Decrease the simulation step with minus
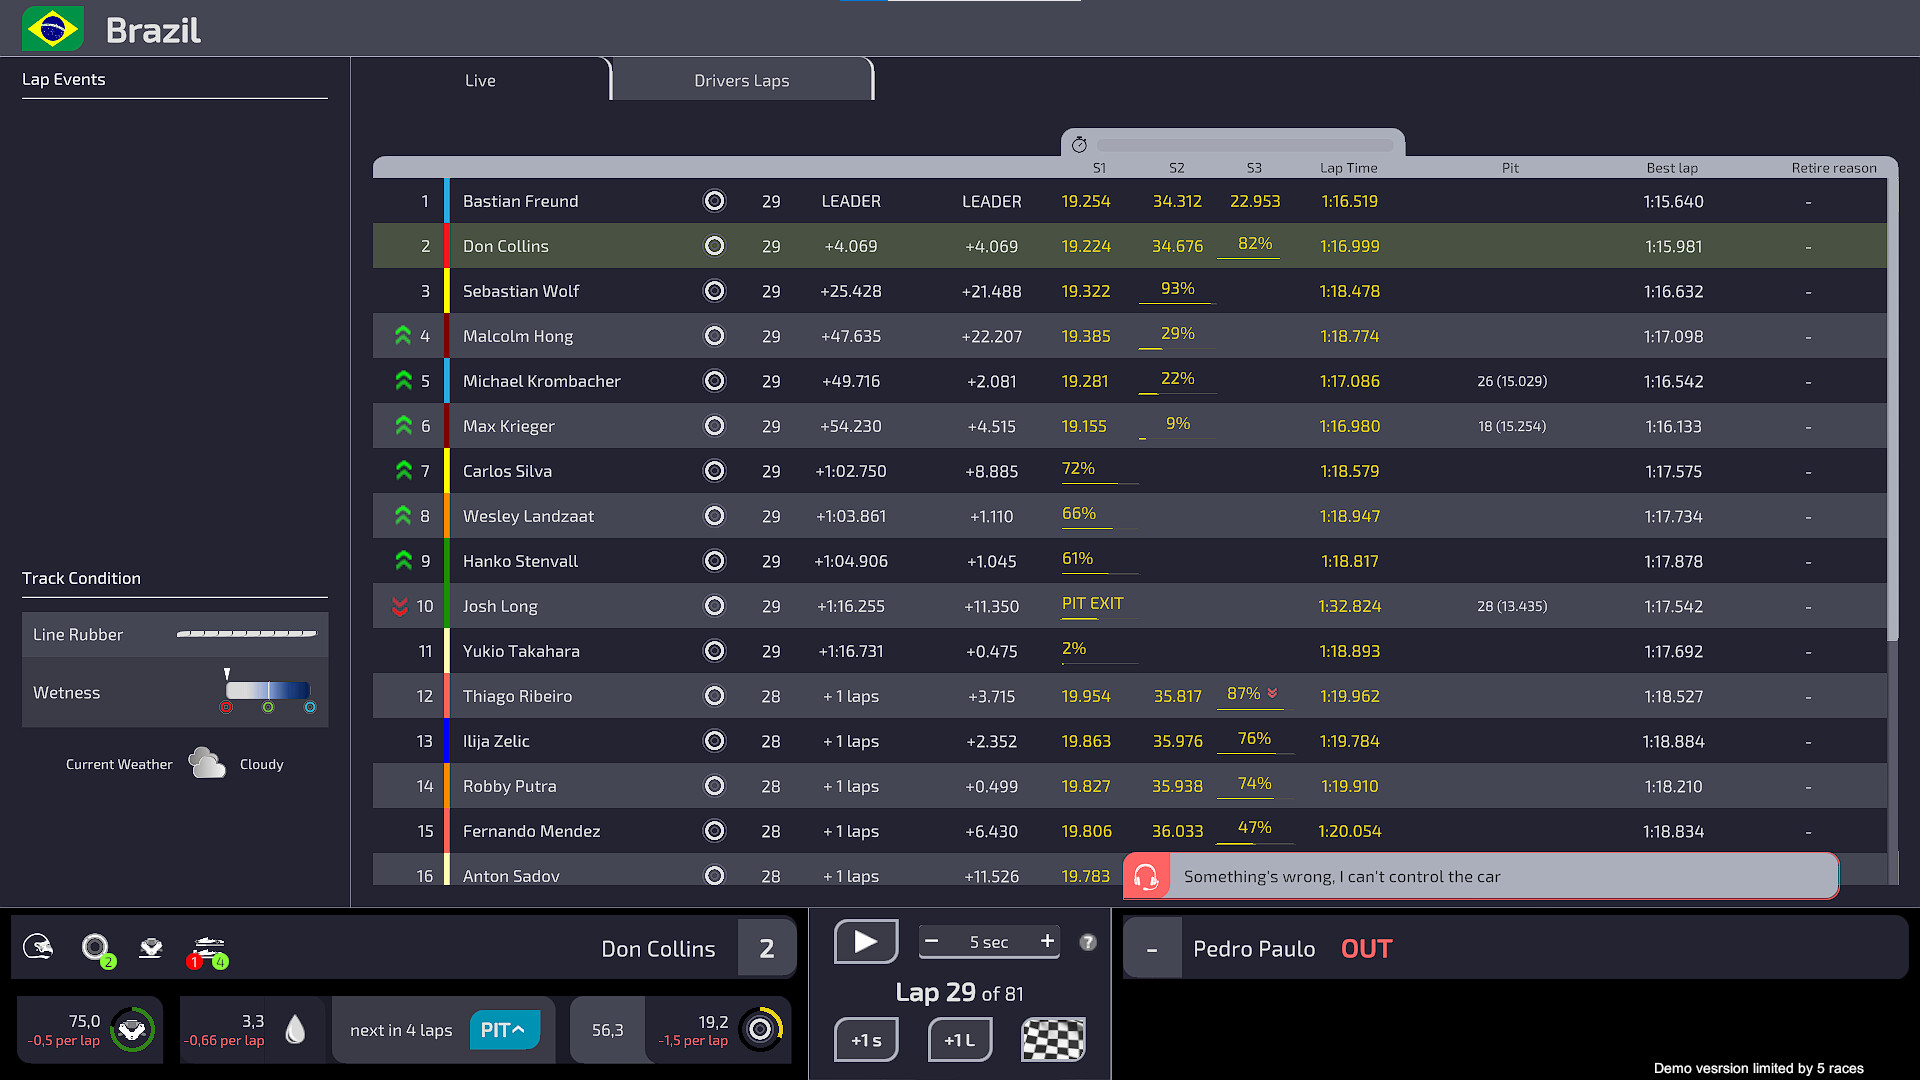Viewport: 1920px width, 1080px height. [x=931, y=941]
